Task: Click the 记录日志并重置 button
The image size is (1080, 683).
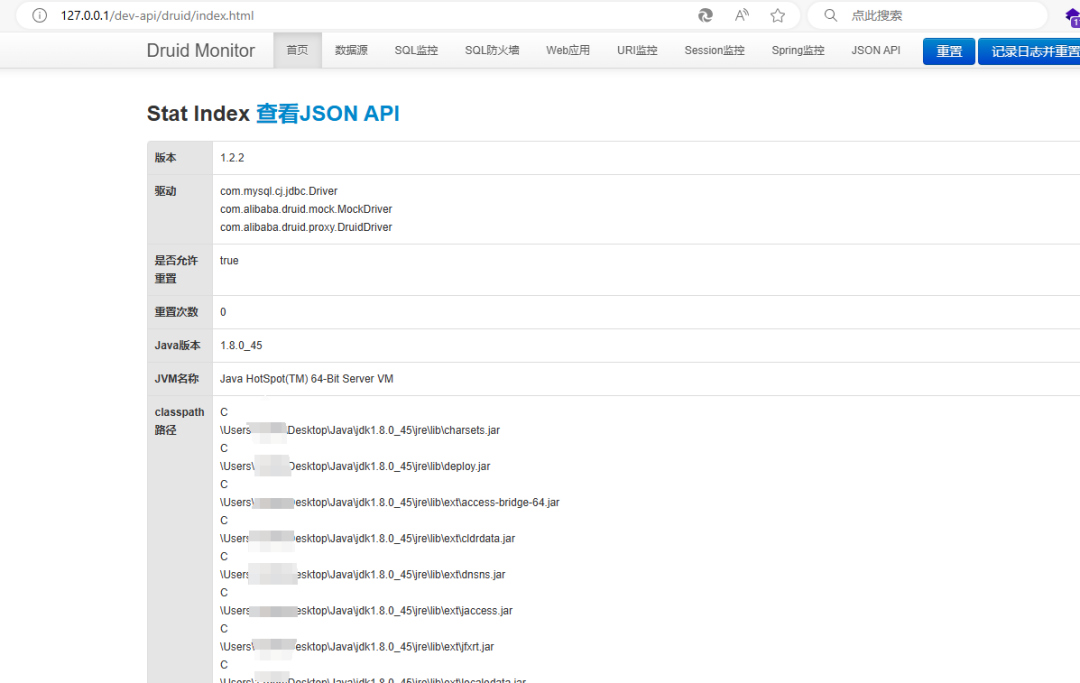Action: [x=1029, y=52]
